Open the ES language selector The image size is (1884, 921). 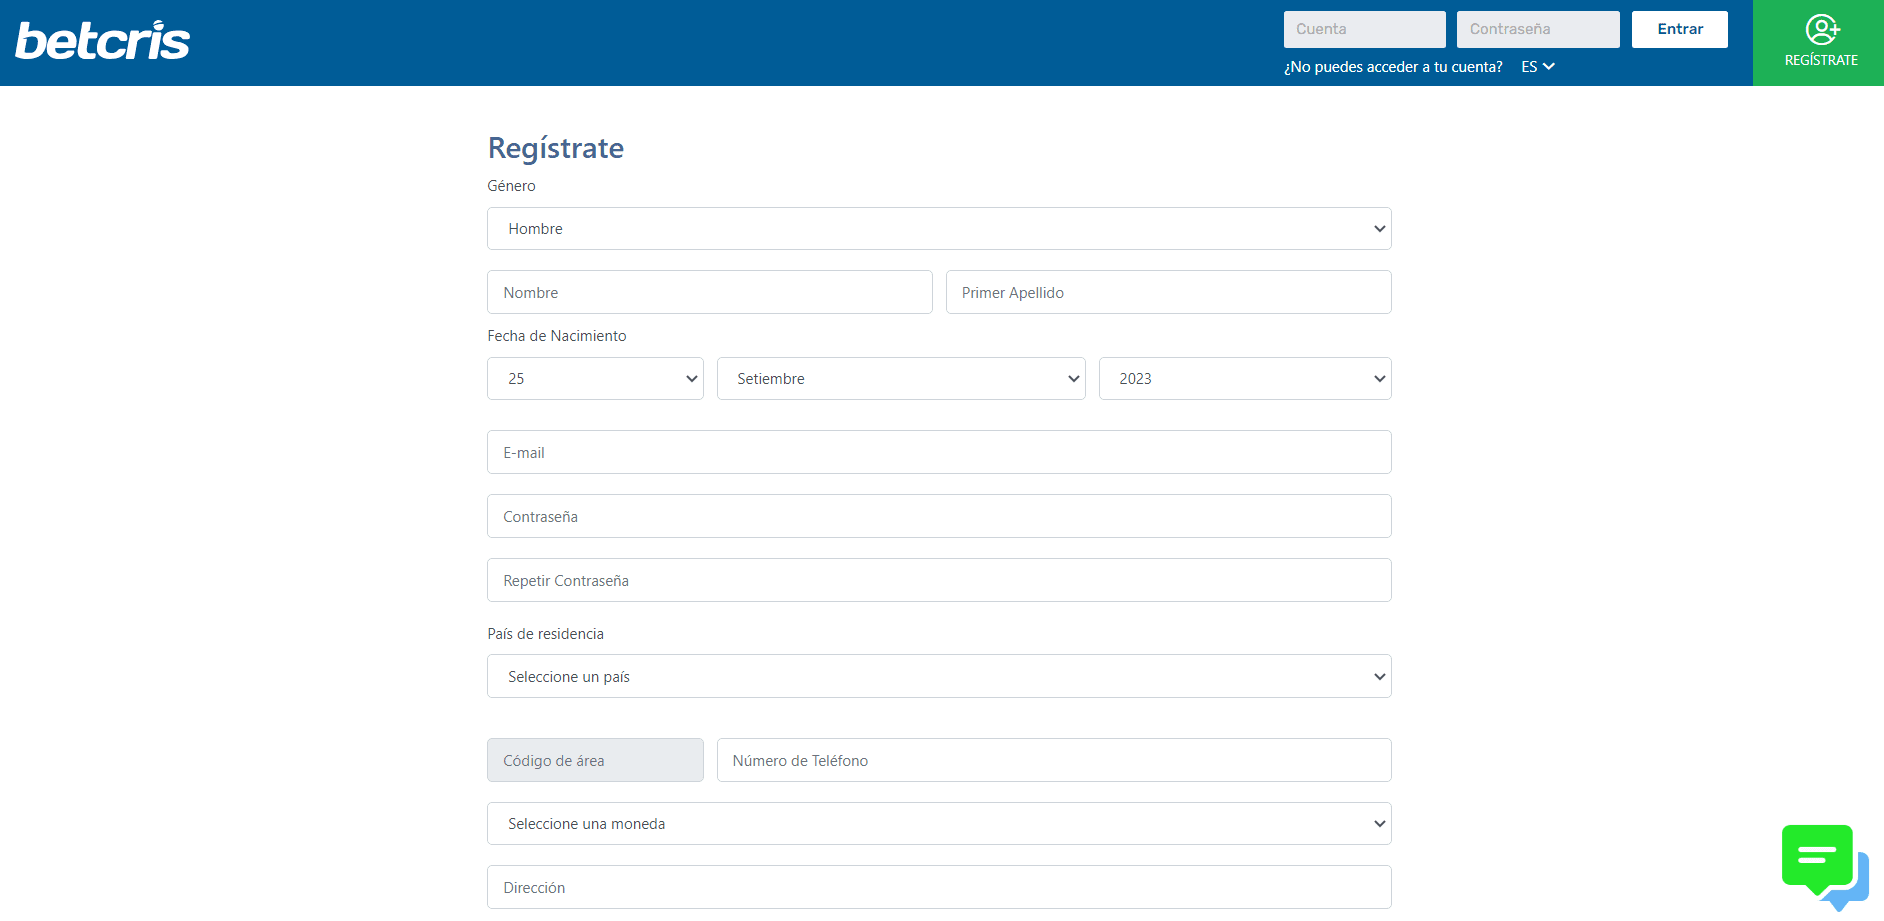tap(1537, 67)
